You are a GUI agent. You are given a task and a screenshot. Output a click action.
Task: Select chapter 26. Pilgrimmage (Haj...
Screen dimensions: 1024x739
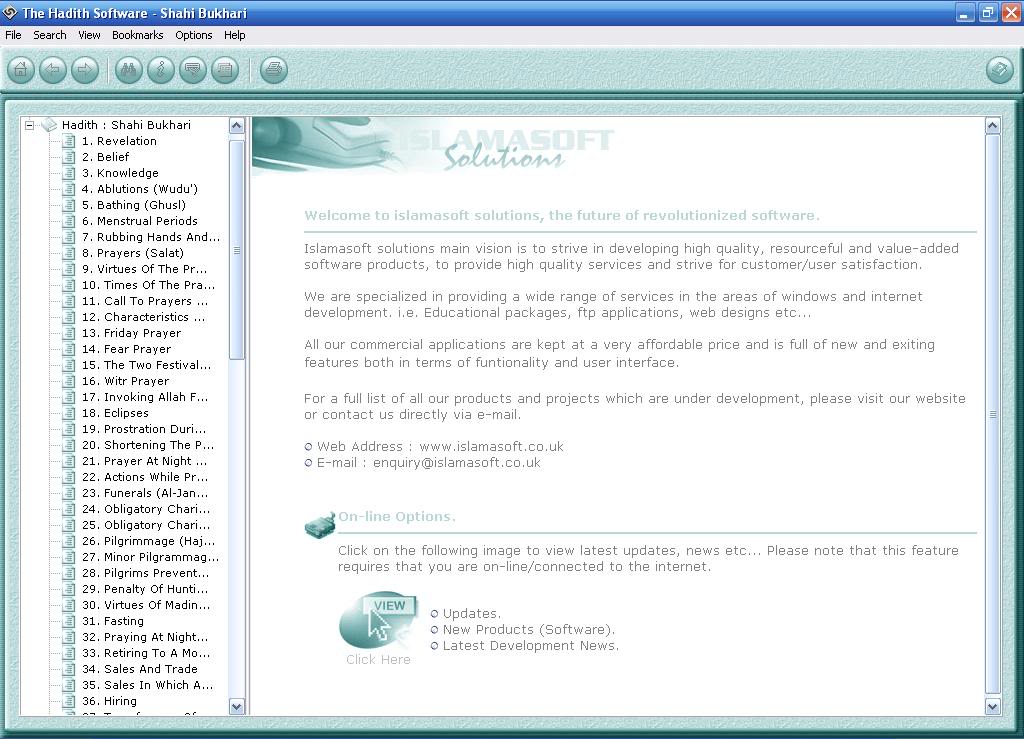pos(148,541)
